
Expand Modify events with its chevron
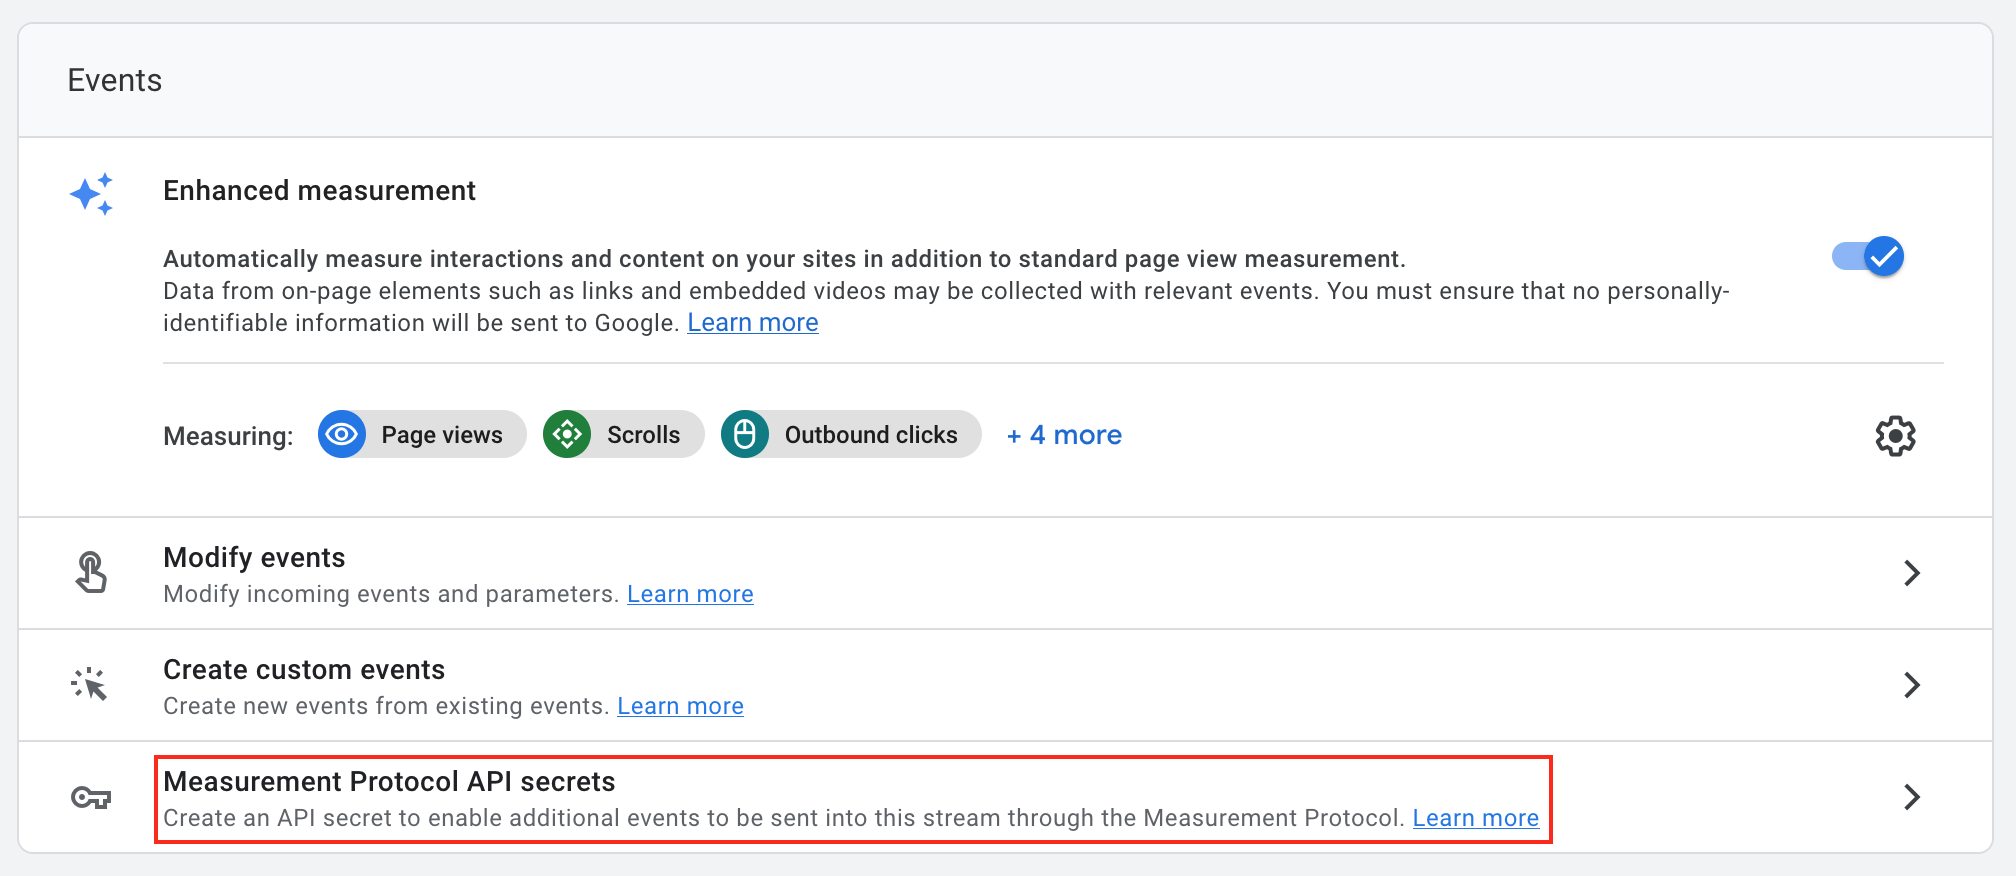pos(1911,573)
